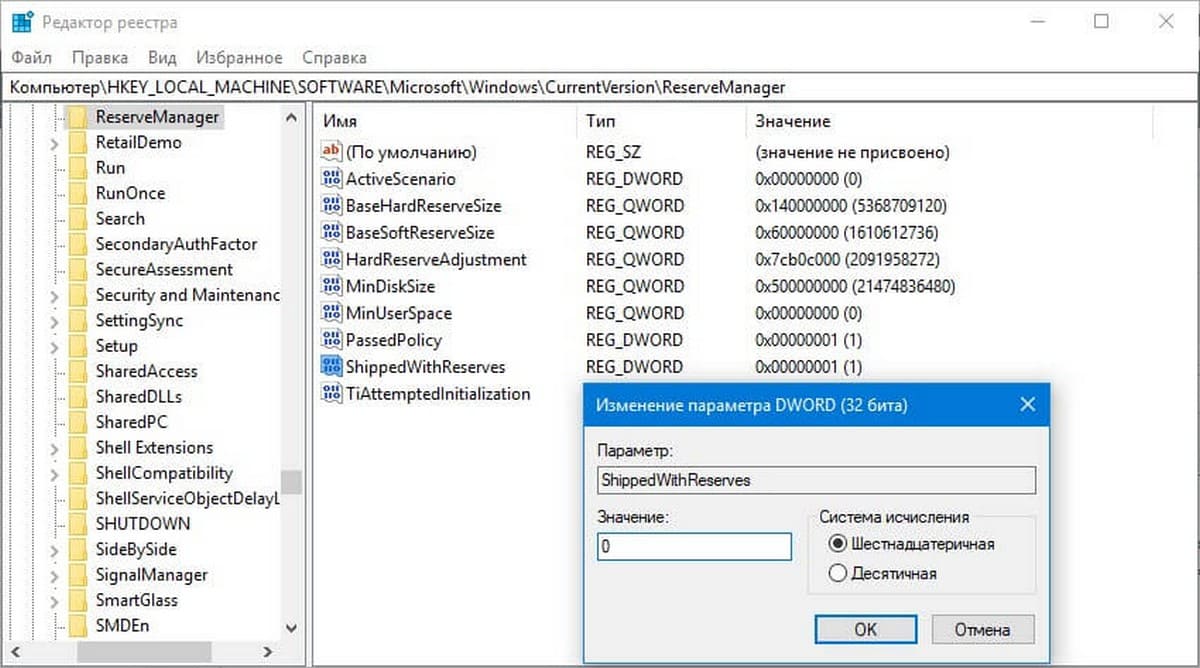
Task: Expand the SideBySide tree node
Action: 55,550
